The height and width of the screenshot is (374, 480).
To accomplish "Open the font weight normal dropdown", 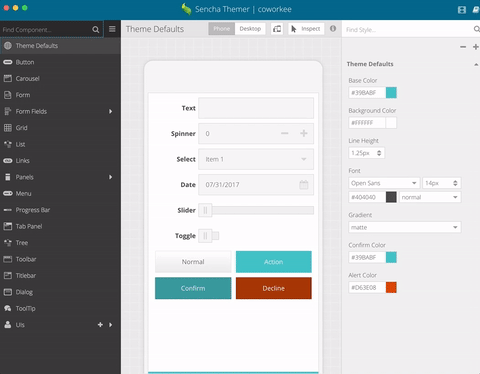I will 430,197.
